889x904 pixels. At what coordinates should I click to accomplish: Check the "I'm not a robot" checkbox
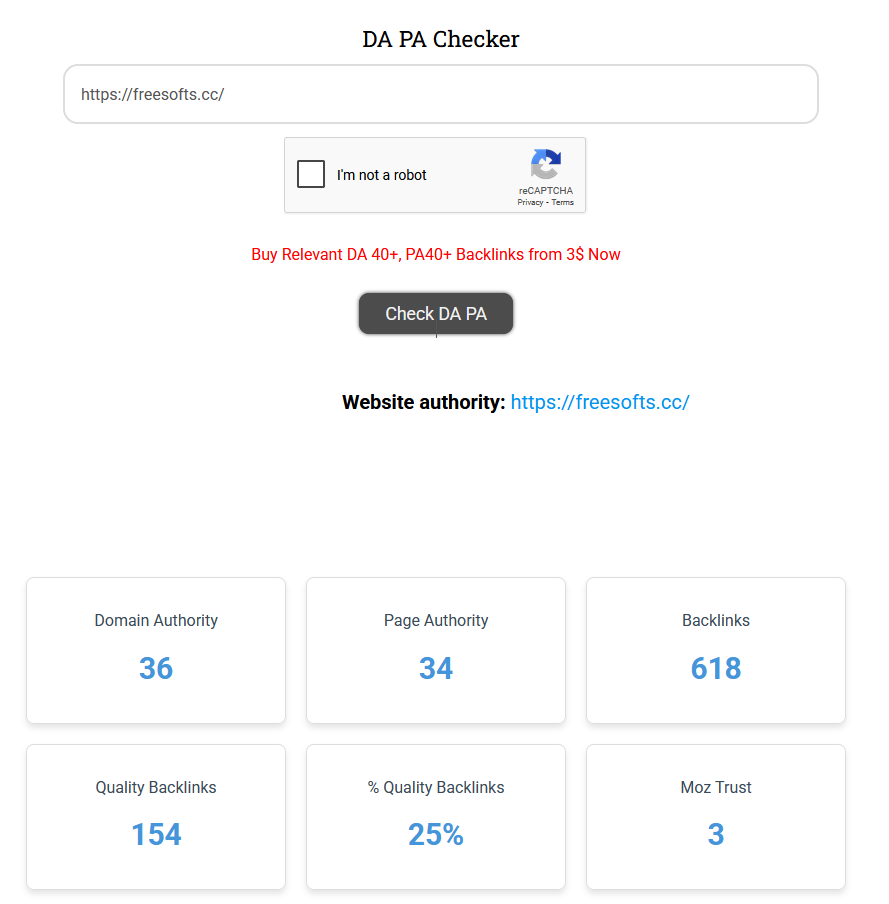311,174
